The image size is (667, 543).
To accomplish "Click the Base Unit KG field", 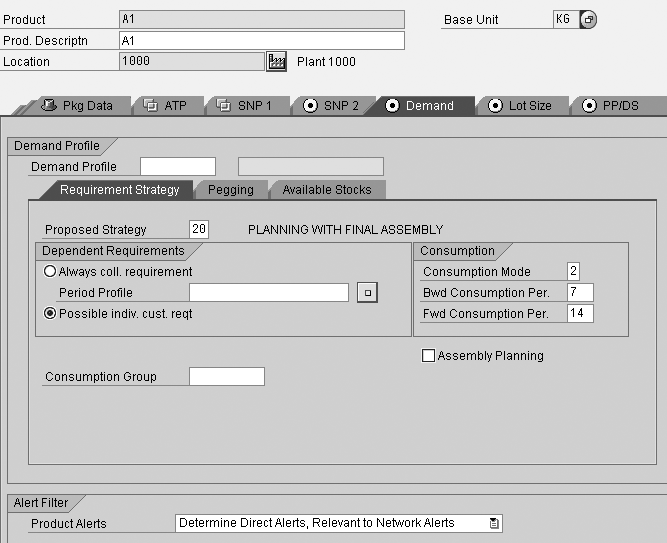I will [x=566, y=19].
